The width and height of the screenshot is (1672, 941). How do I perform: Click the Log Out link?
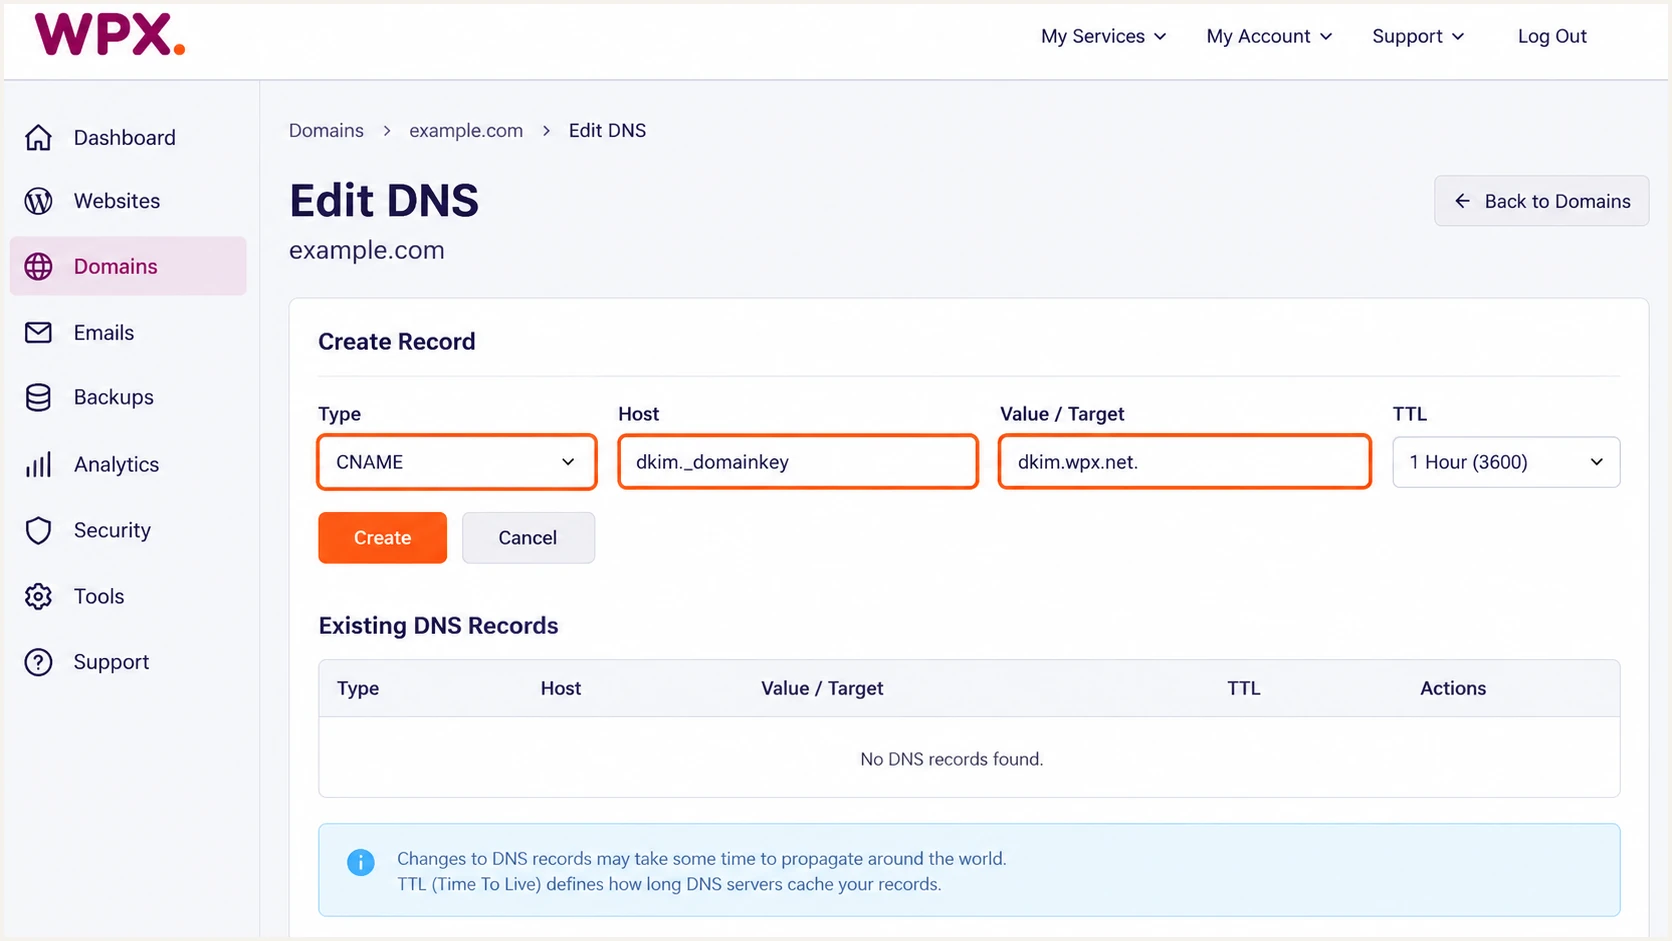click(1552, 36)
